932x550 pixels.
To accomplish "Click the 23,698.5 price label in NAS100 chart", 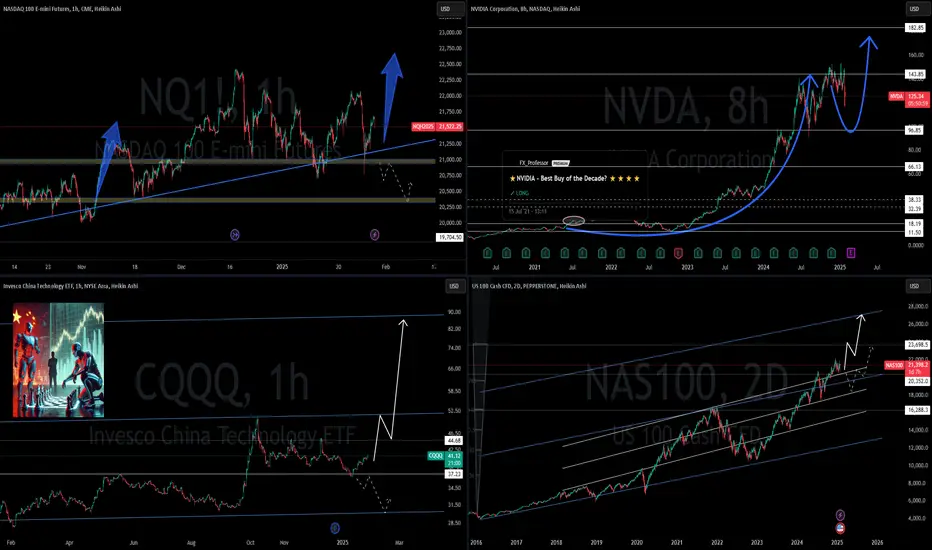I will coord(918,344).
